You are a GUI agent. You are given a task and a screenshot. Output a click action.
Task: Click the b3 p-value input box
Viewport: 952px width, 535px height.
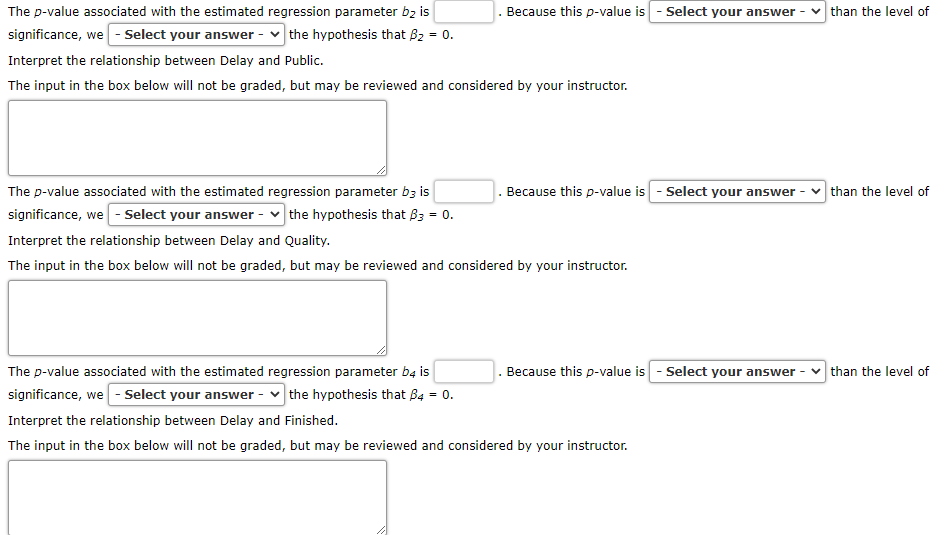(464, 191)
